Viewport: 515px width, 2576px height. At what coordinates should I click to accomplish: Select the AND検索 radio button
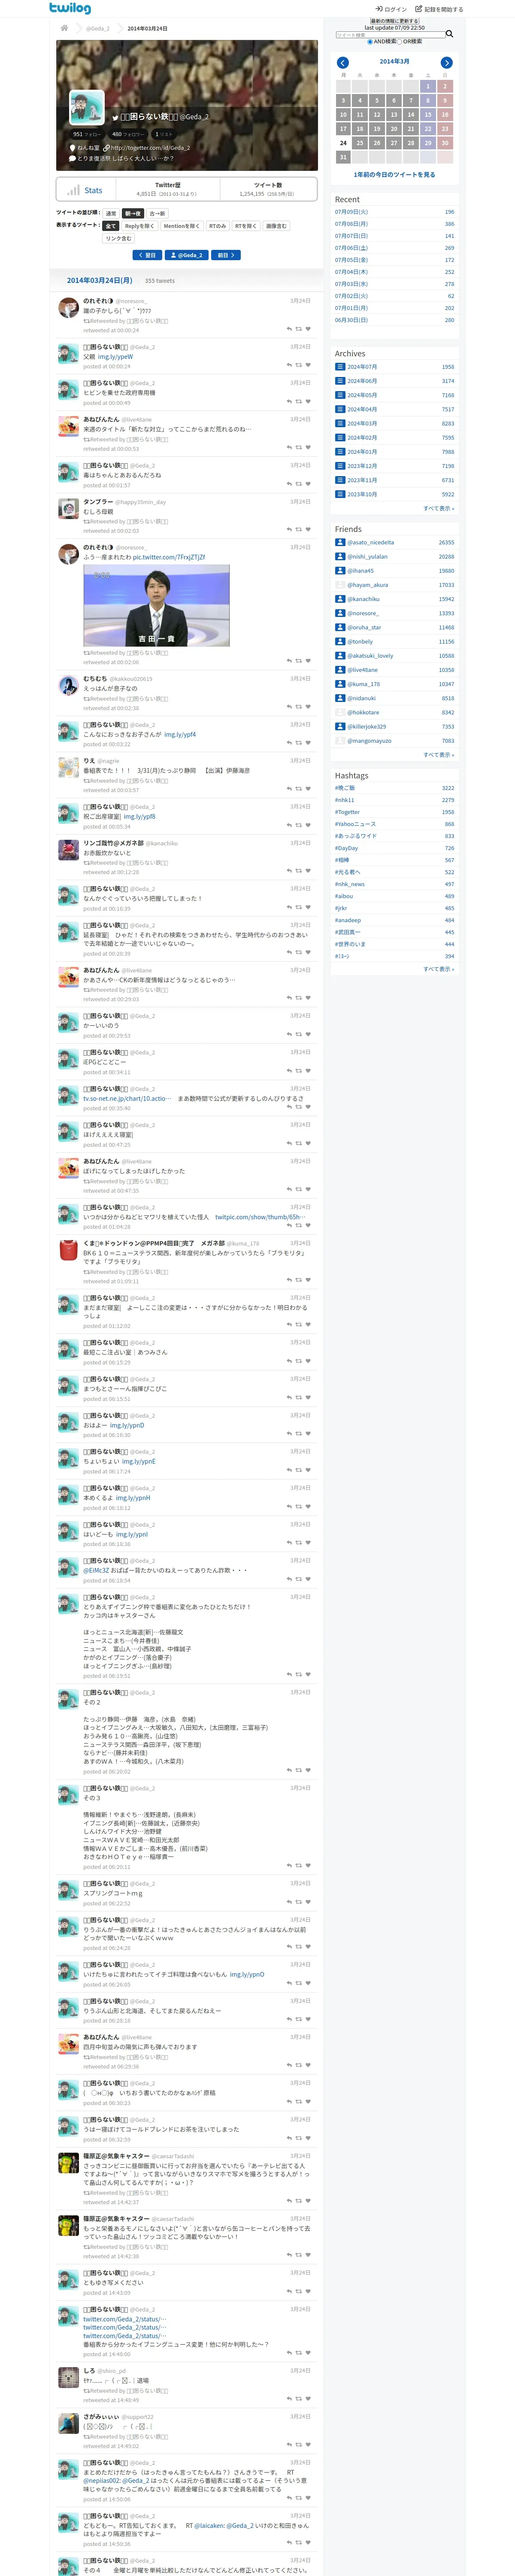click(x=370, y=42)
